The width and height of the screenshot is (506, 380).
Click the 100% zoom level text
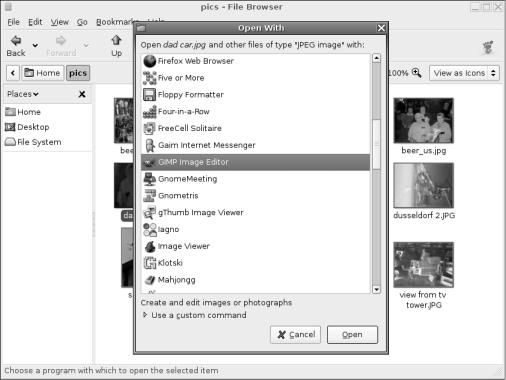(x=398, y=73)
